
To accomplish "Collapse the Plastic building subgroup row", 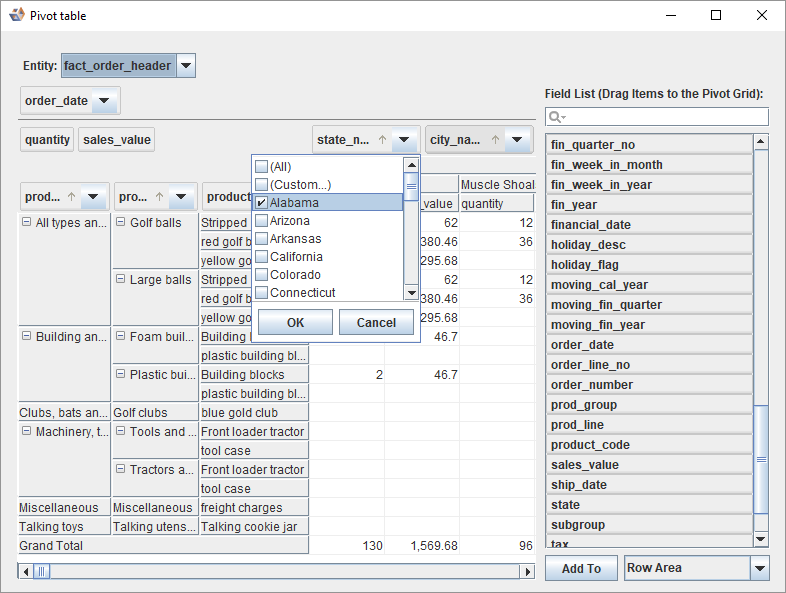I will click(120, 375).
